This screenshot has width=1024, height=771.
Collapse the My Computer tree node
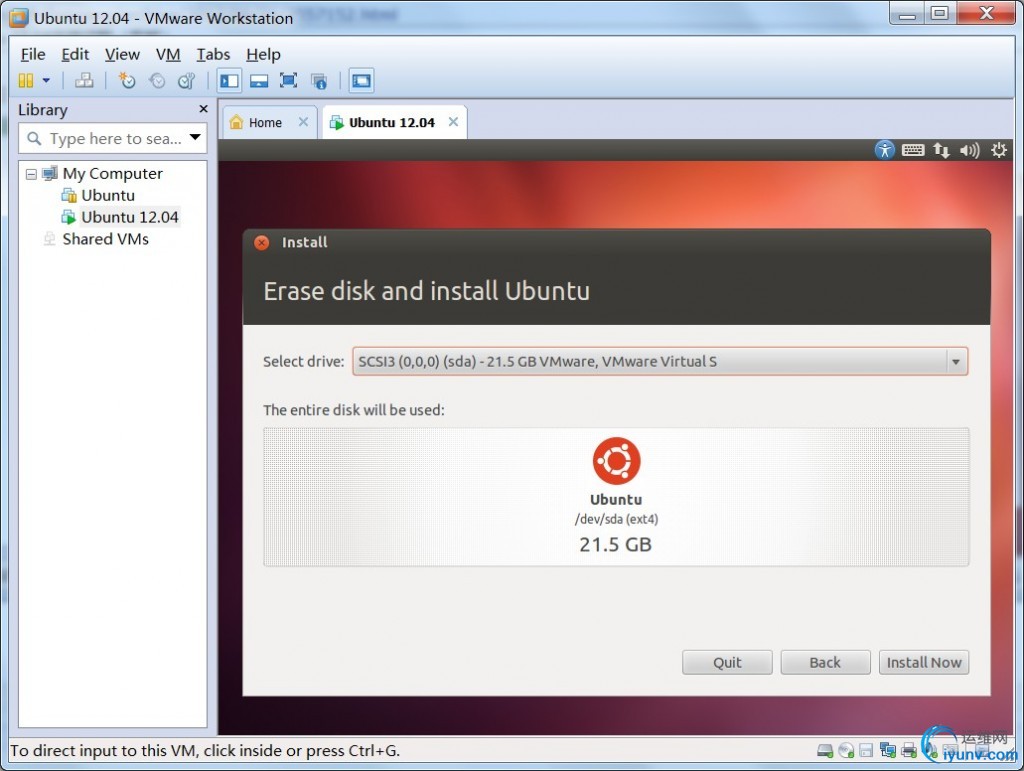pos(31,174)
